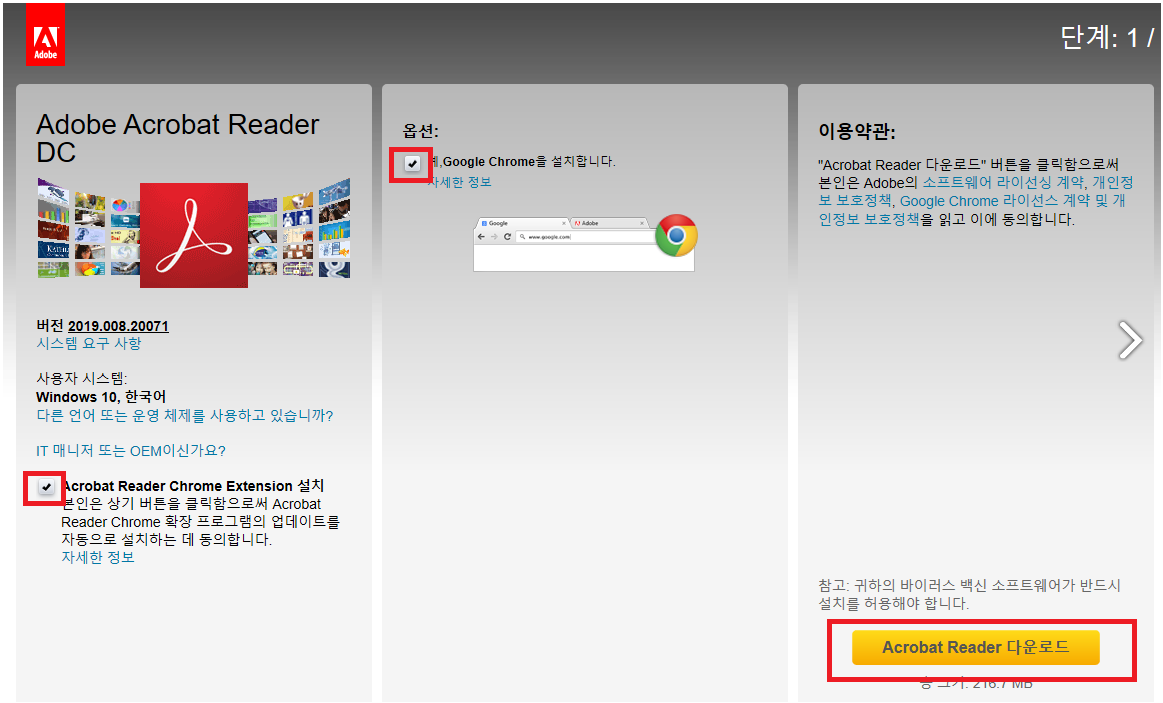The width and height of the screenshot is (1163, 703).
Task: Click the Acrobat Reader 다운로드 button
Action: (975, 647)
